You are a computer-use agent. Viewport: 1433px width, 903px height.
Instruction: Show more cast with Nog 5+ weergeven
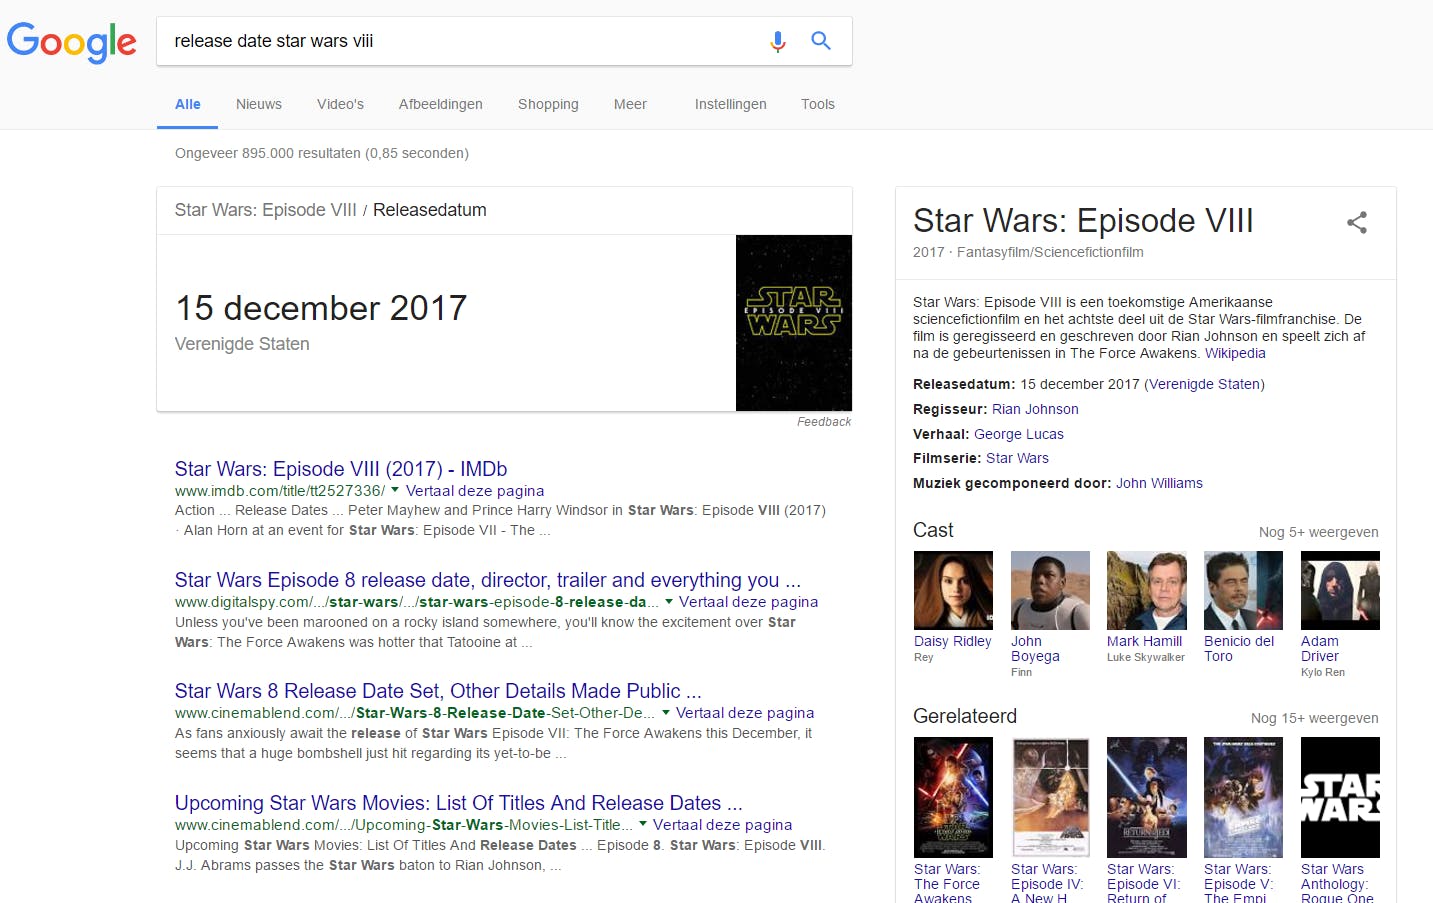(x=1318, y=532)
